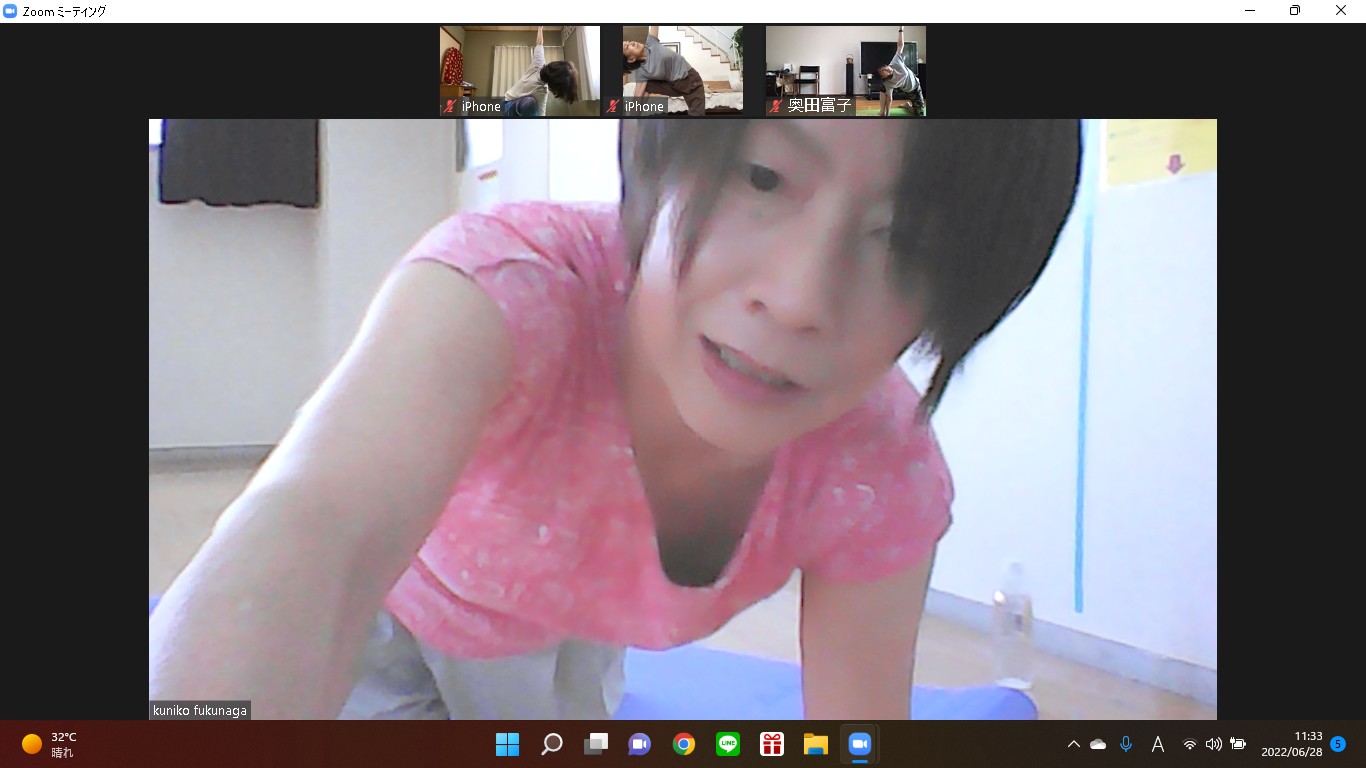Click the kuniko fukunaga name label
This screenshot has height=768, width=1366.
pos(200,710)
